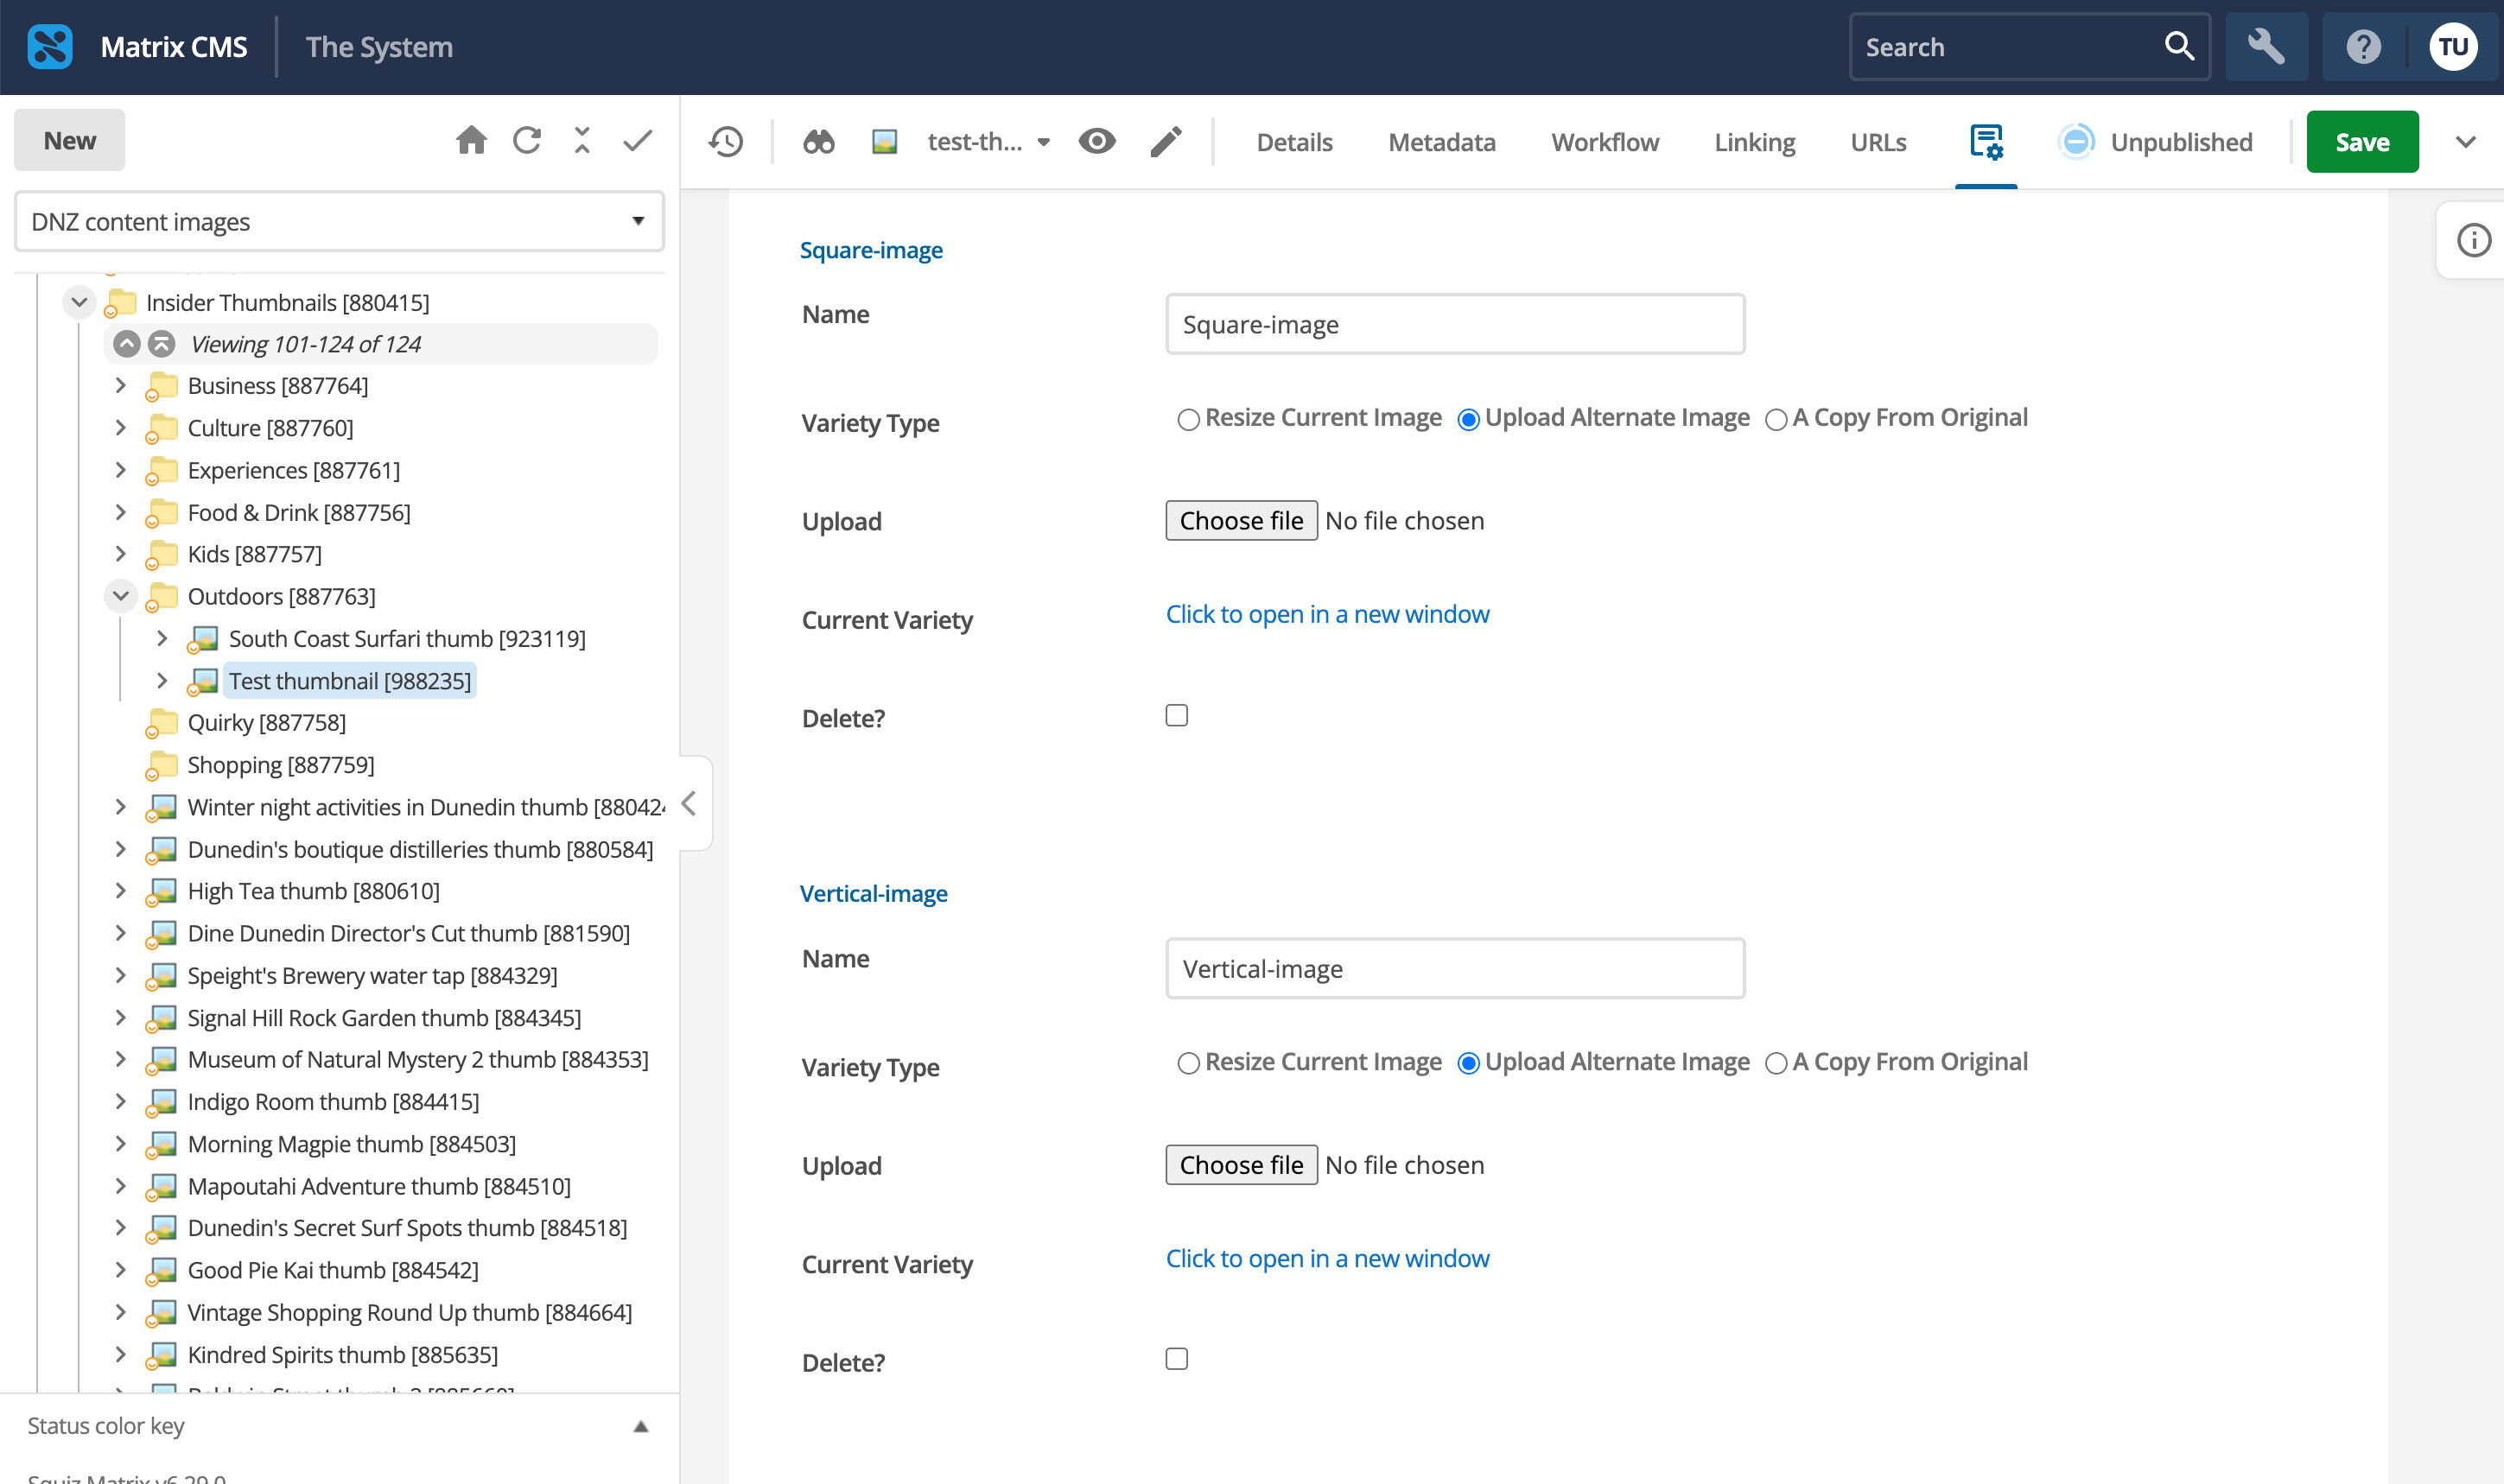Open the asset history clock icon

point(726,142)
